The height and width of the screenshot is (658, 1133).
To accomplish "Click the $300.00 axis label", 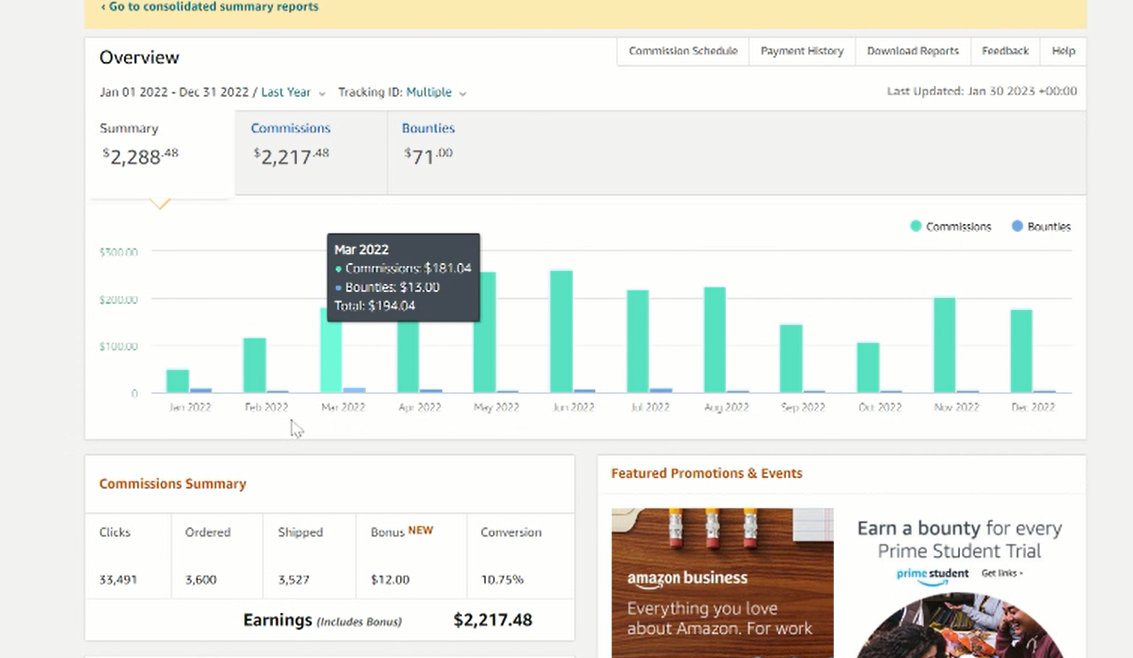I will 119,252.
